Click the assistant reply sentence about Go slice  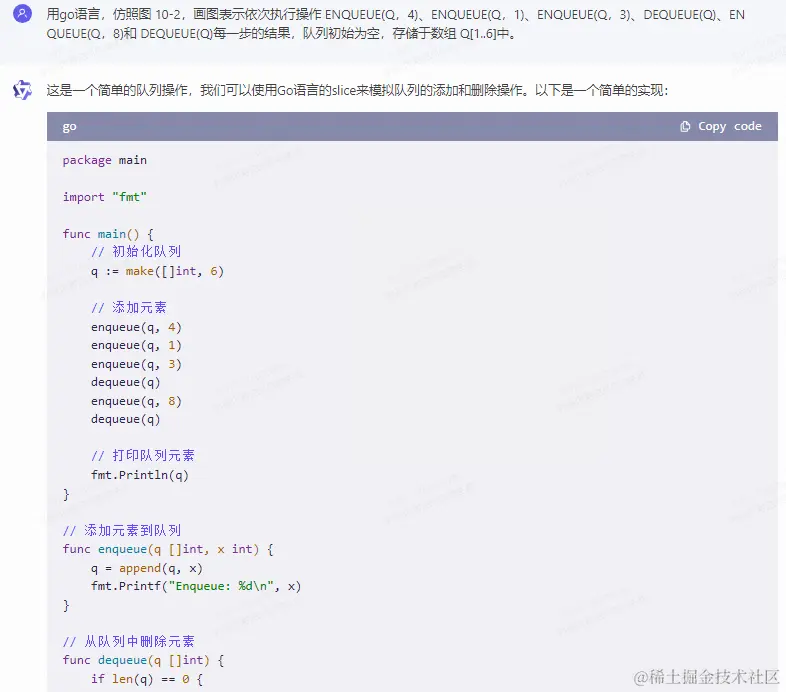pos(357,90)
